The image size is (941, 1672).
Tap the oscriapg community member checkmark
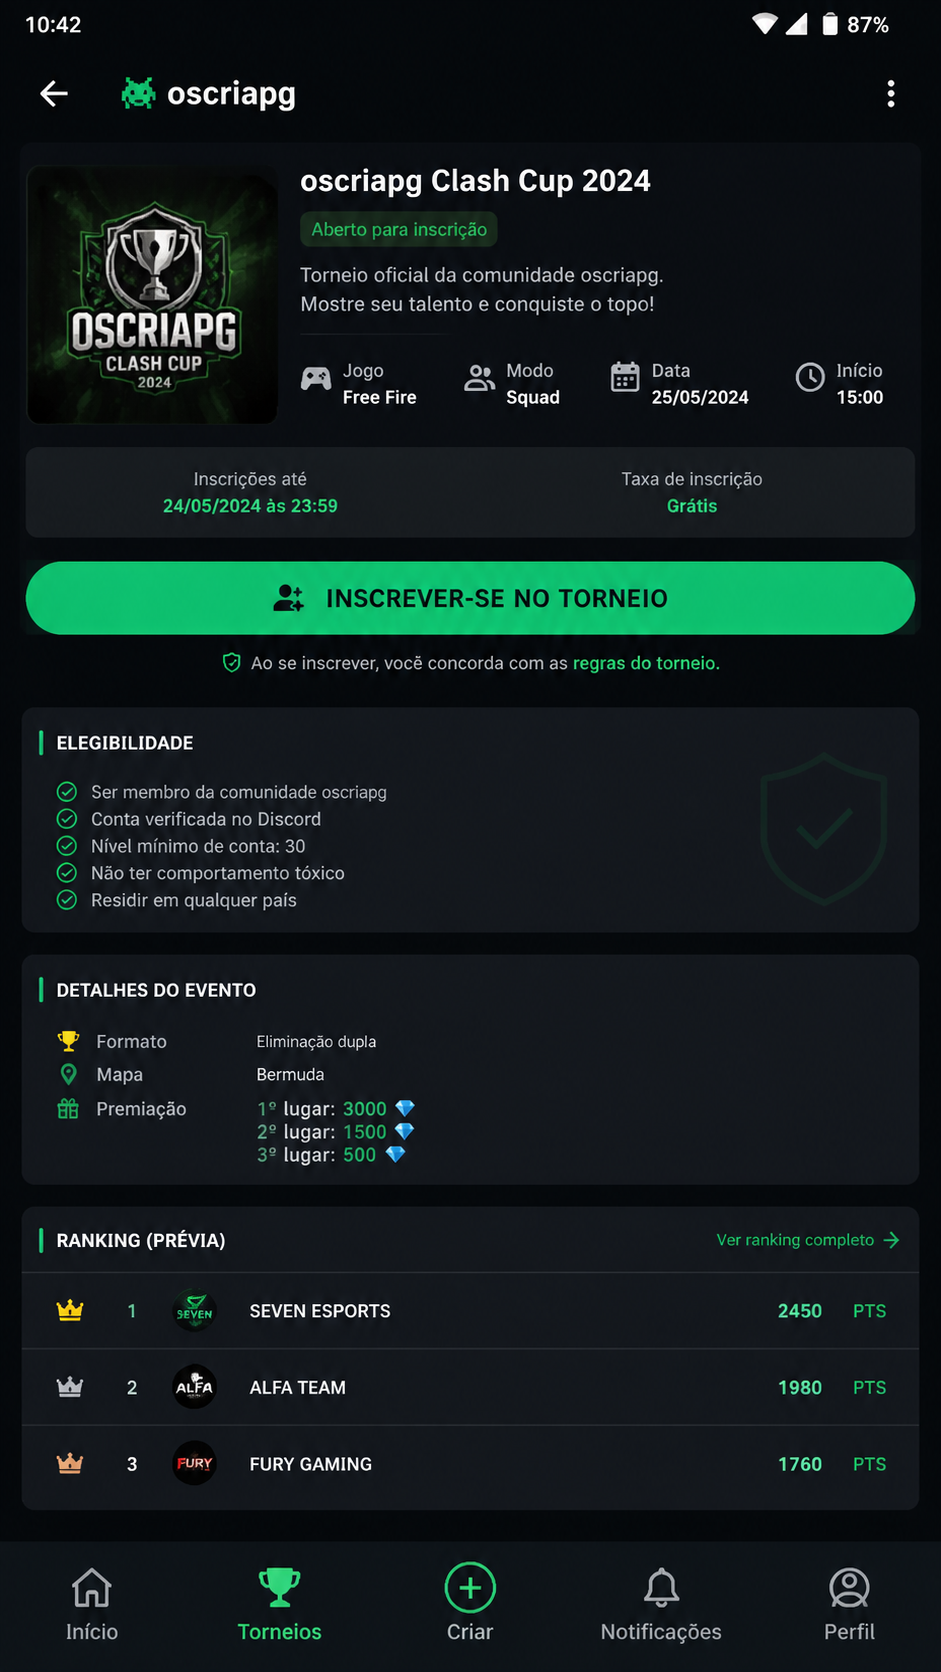coord(67,792)
